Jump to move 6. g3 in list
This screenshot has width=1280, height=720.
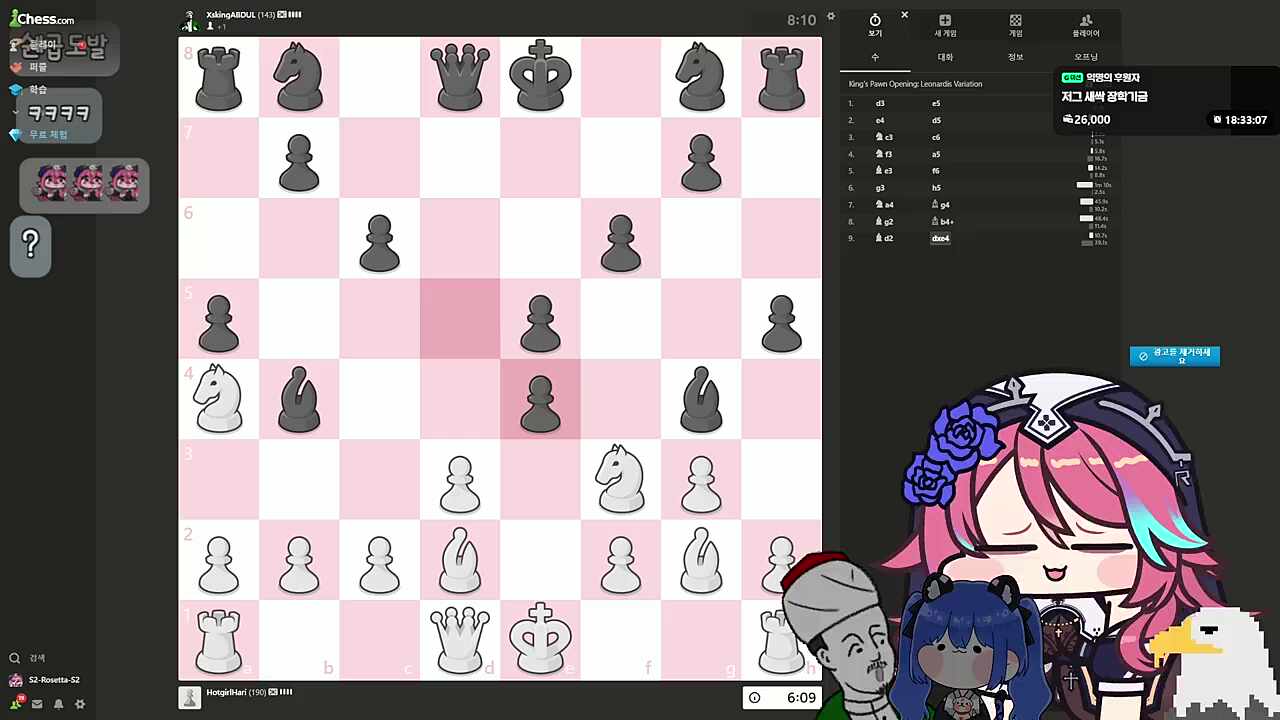point(880,188)
